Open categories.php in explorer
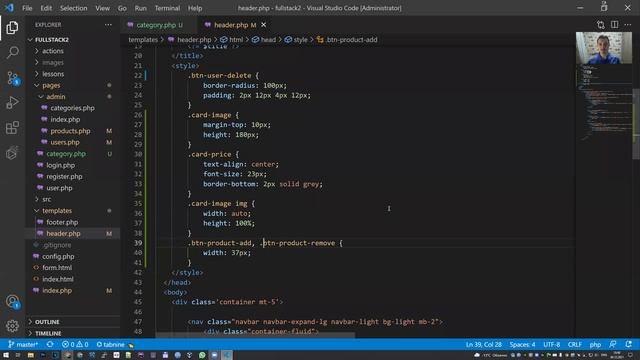The width and height of the screenshot is (640, 360). (73, 108)
